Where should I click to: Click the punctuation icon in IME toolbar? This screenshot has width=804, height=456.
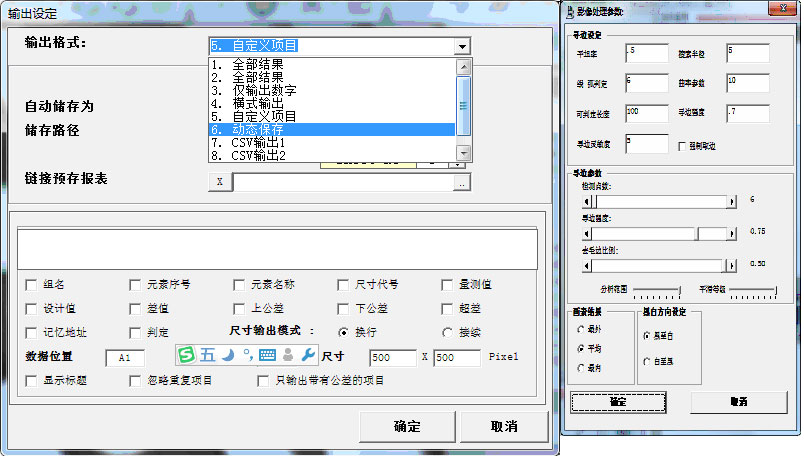tap(247, 356)
